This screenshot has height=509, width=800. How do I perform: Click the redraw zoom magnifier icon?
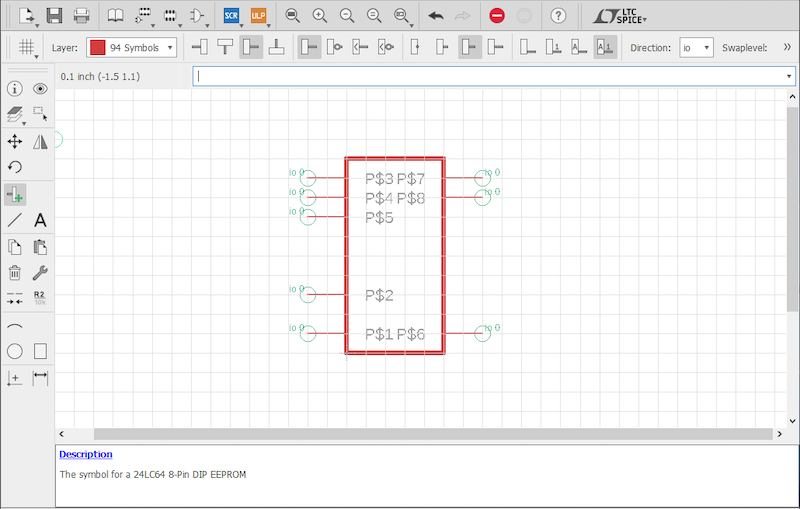tap(374, 16)
